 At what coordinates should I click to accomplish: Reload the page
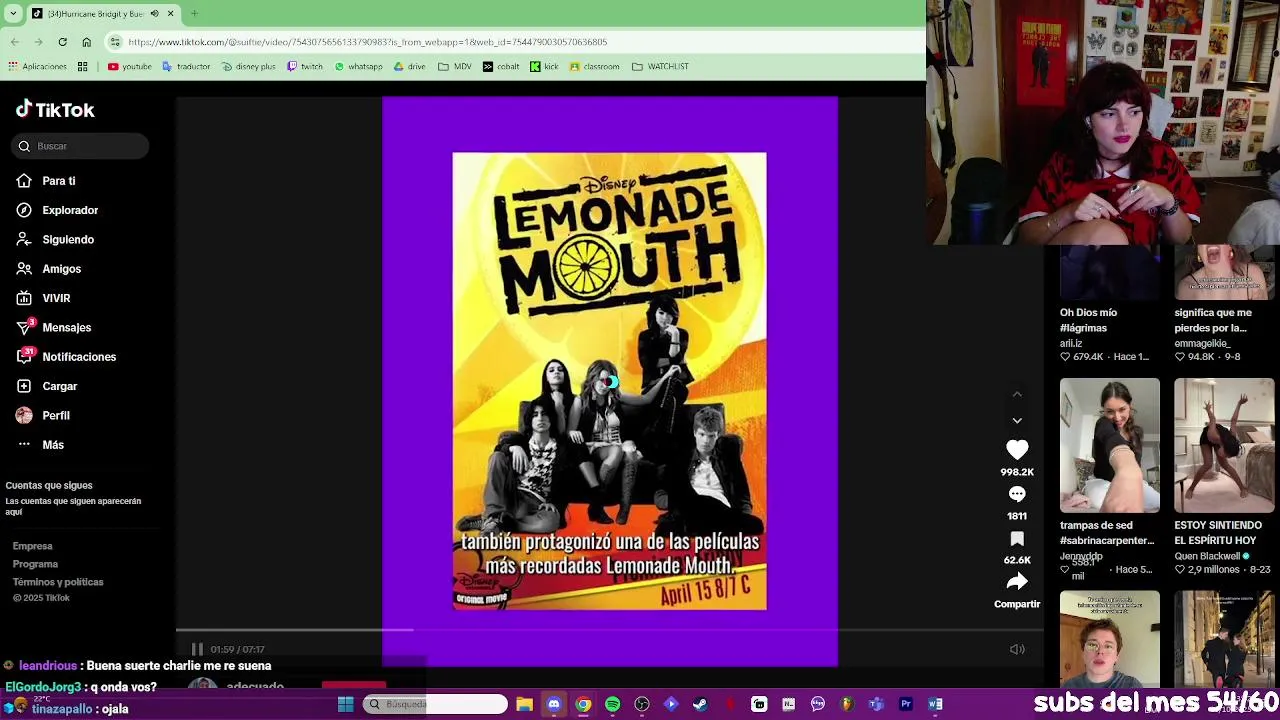click(62, 42)
